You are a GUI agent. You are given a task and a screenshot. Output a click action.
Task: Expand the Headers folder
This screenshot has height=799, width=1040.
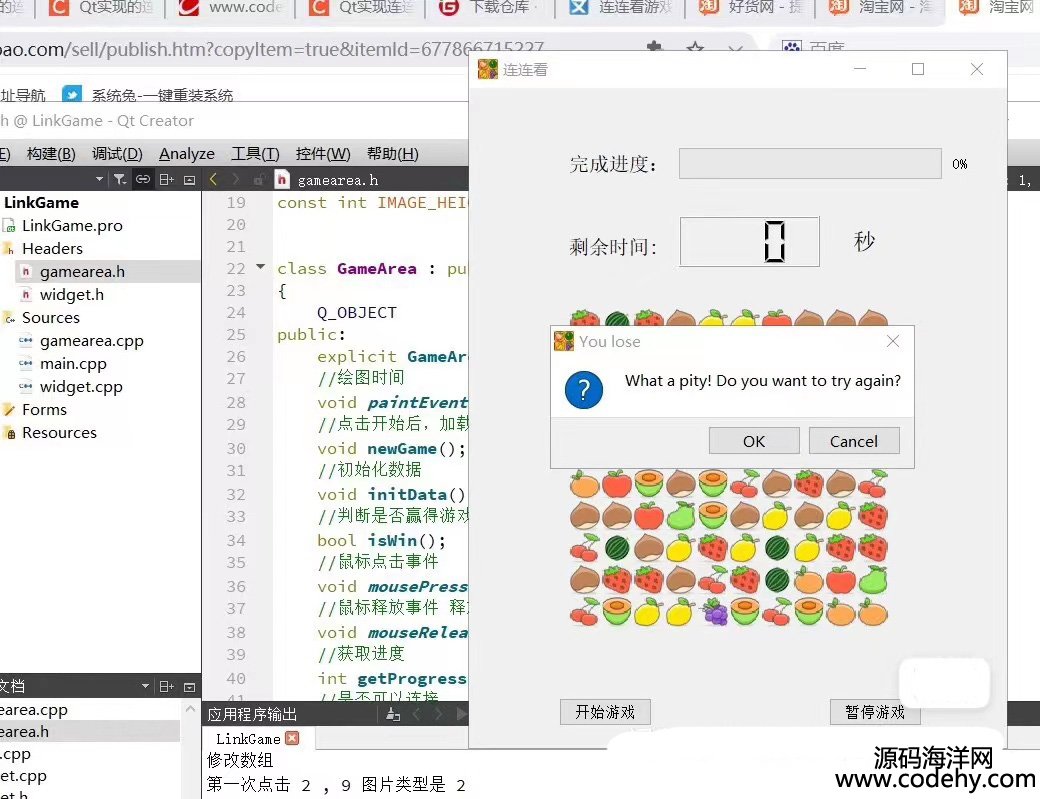pyautogui.click(x=52, y=249)
